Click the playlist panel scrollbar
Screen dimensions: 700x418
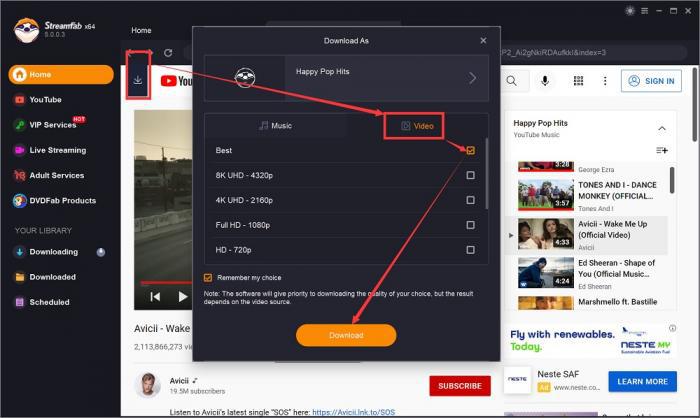pos(672,180)
